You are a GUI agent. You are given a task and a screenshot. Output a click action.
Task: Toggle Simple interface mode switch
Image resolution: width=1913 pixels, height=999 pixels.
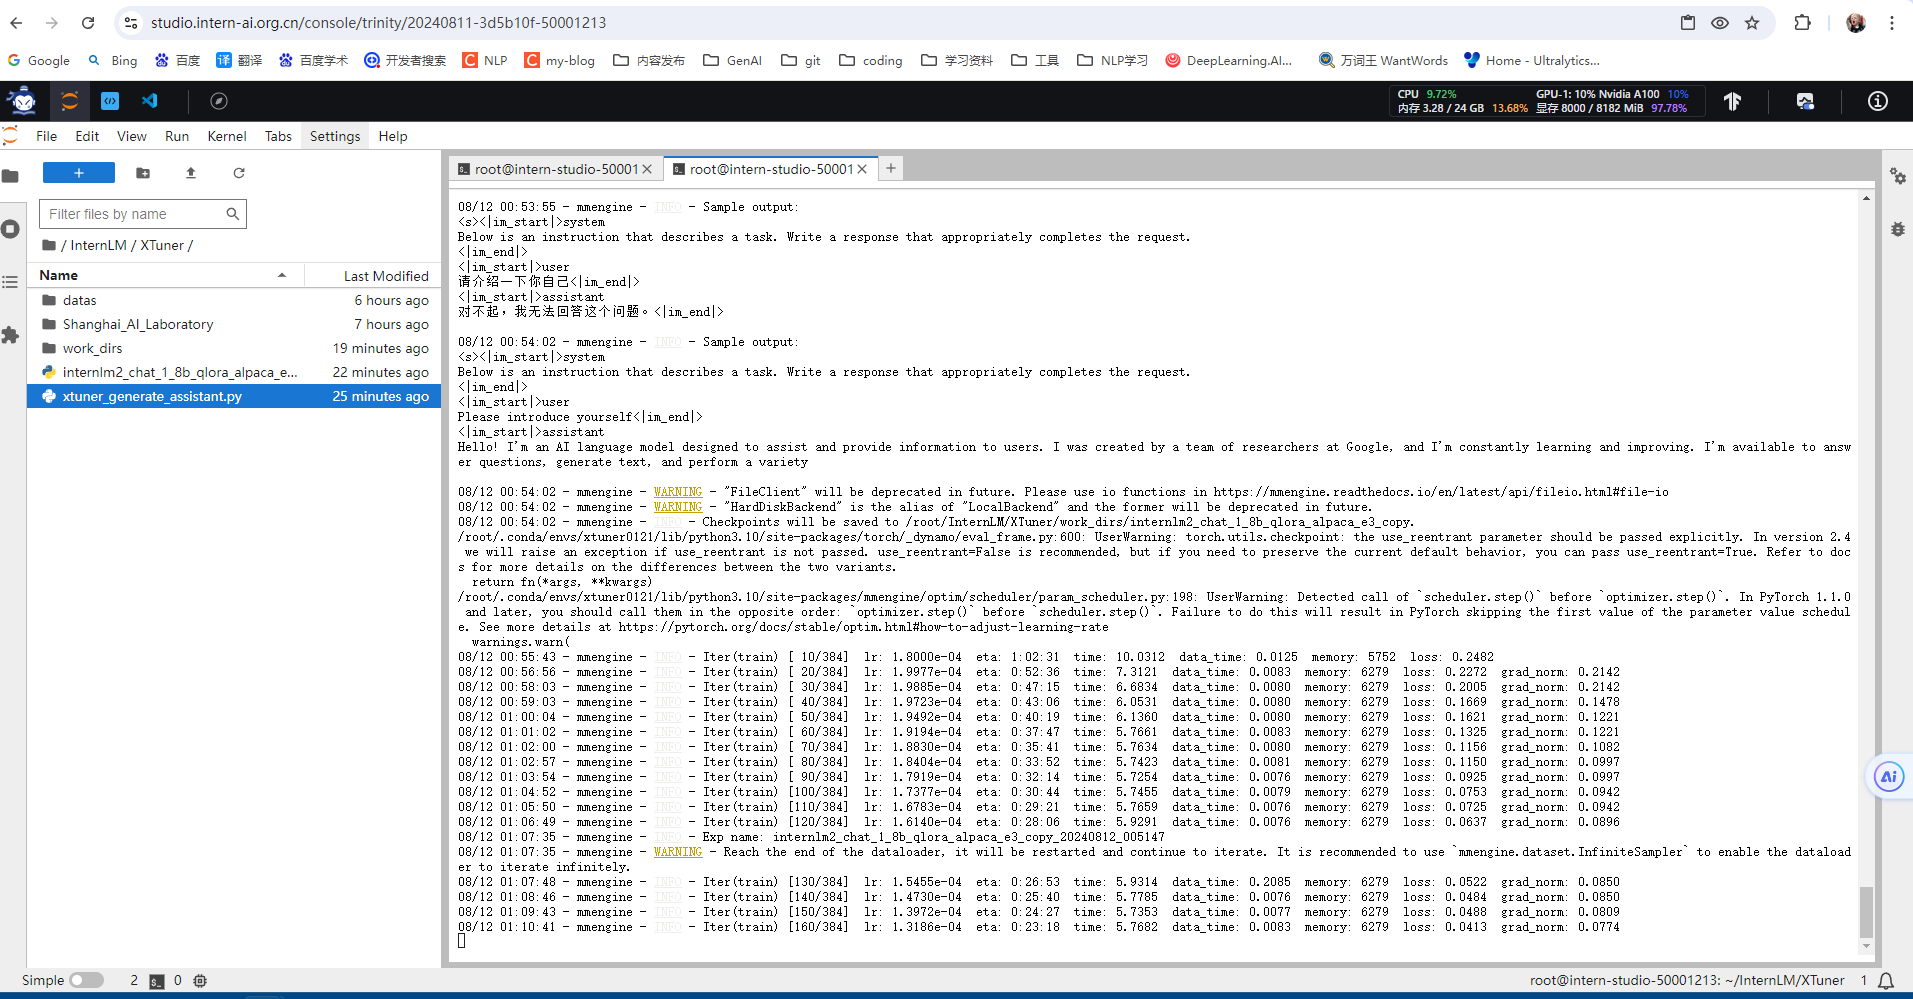[87, 981]
